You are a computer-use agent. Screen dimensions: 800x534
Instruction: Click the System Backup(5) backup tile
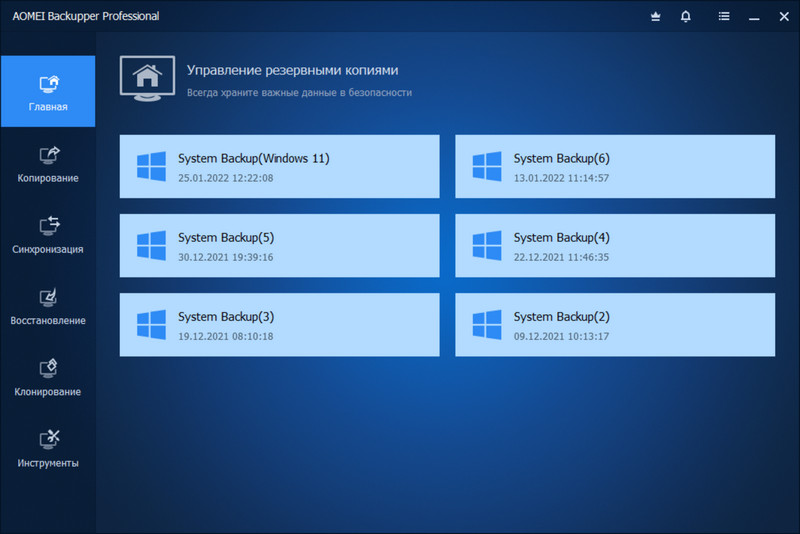tap(279, 246)
